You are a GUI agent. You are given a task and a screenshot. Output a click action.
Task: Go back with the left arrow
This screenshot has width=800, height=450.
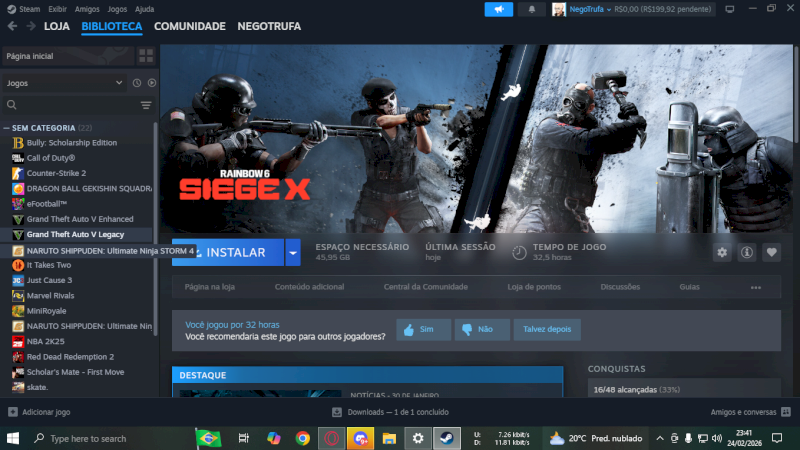(x=12, y=26)
